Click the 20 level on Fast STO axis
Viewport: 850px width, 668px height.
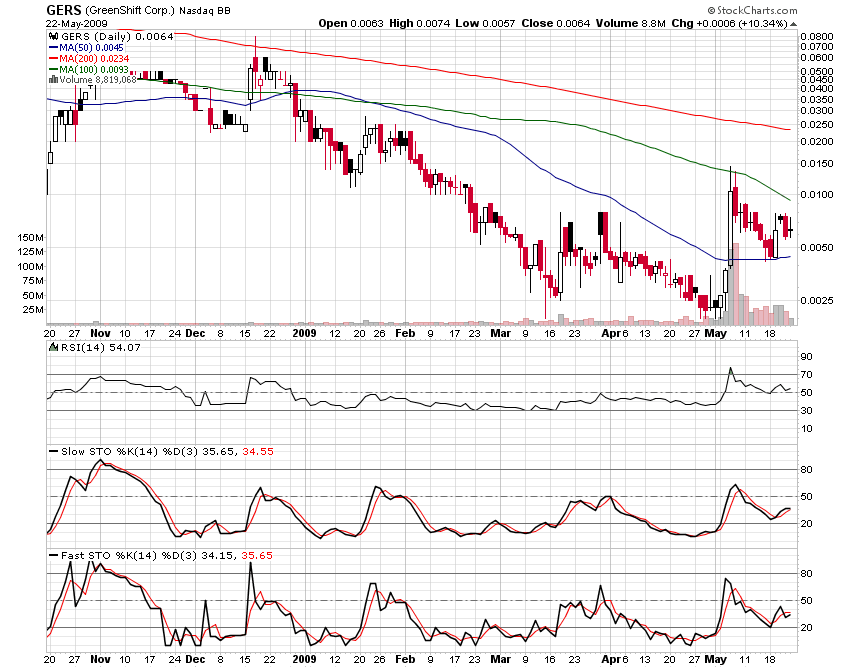click(x=807, y=627)
